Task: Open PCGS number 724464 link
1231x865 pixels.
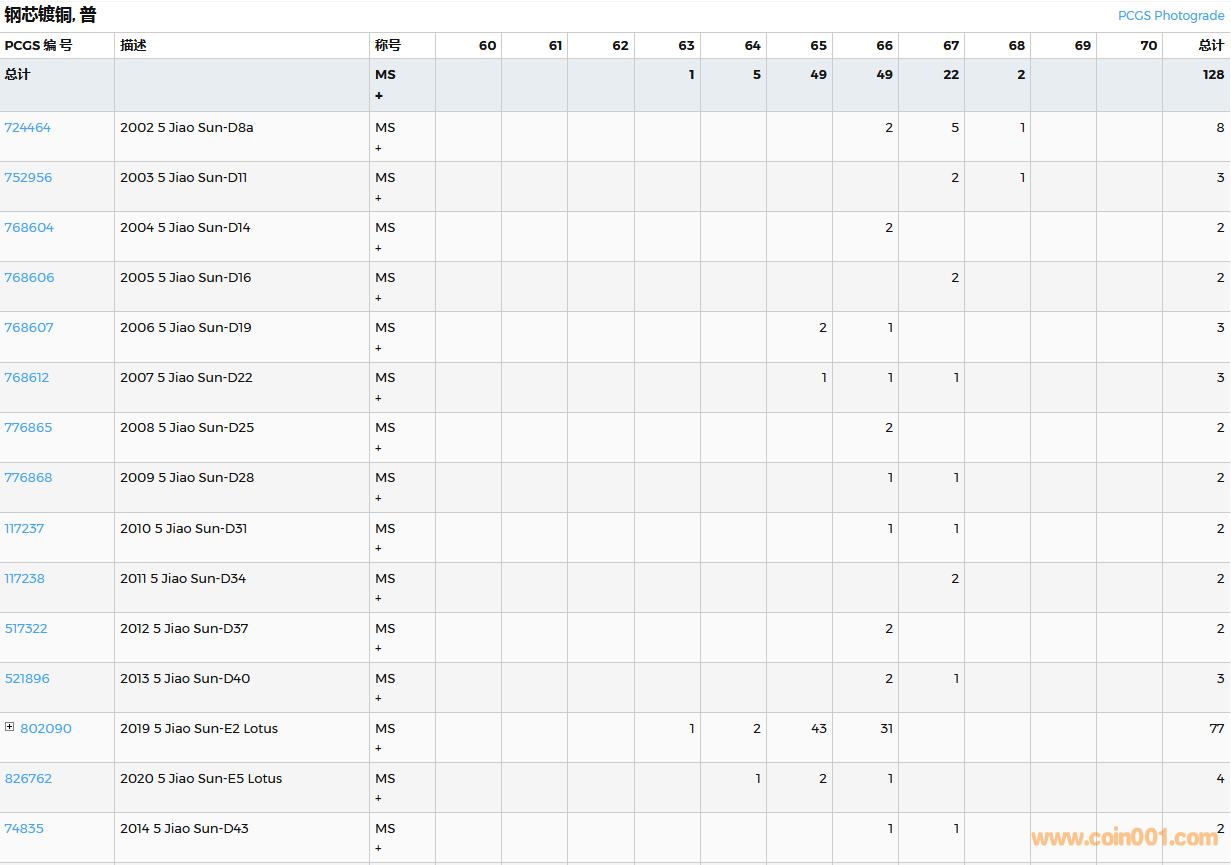Action: point(27,128)
